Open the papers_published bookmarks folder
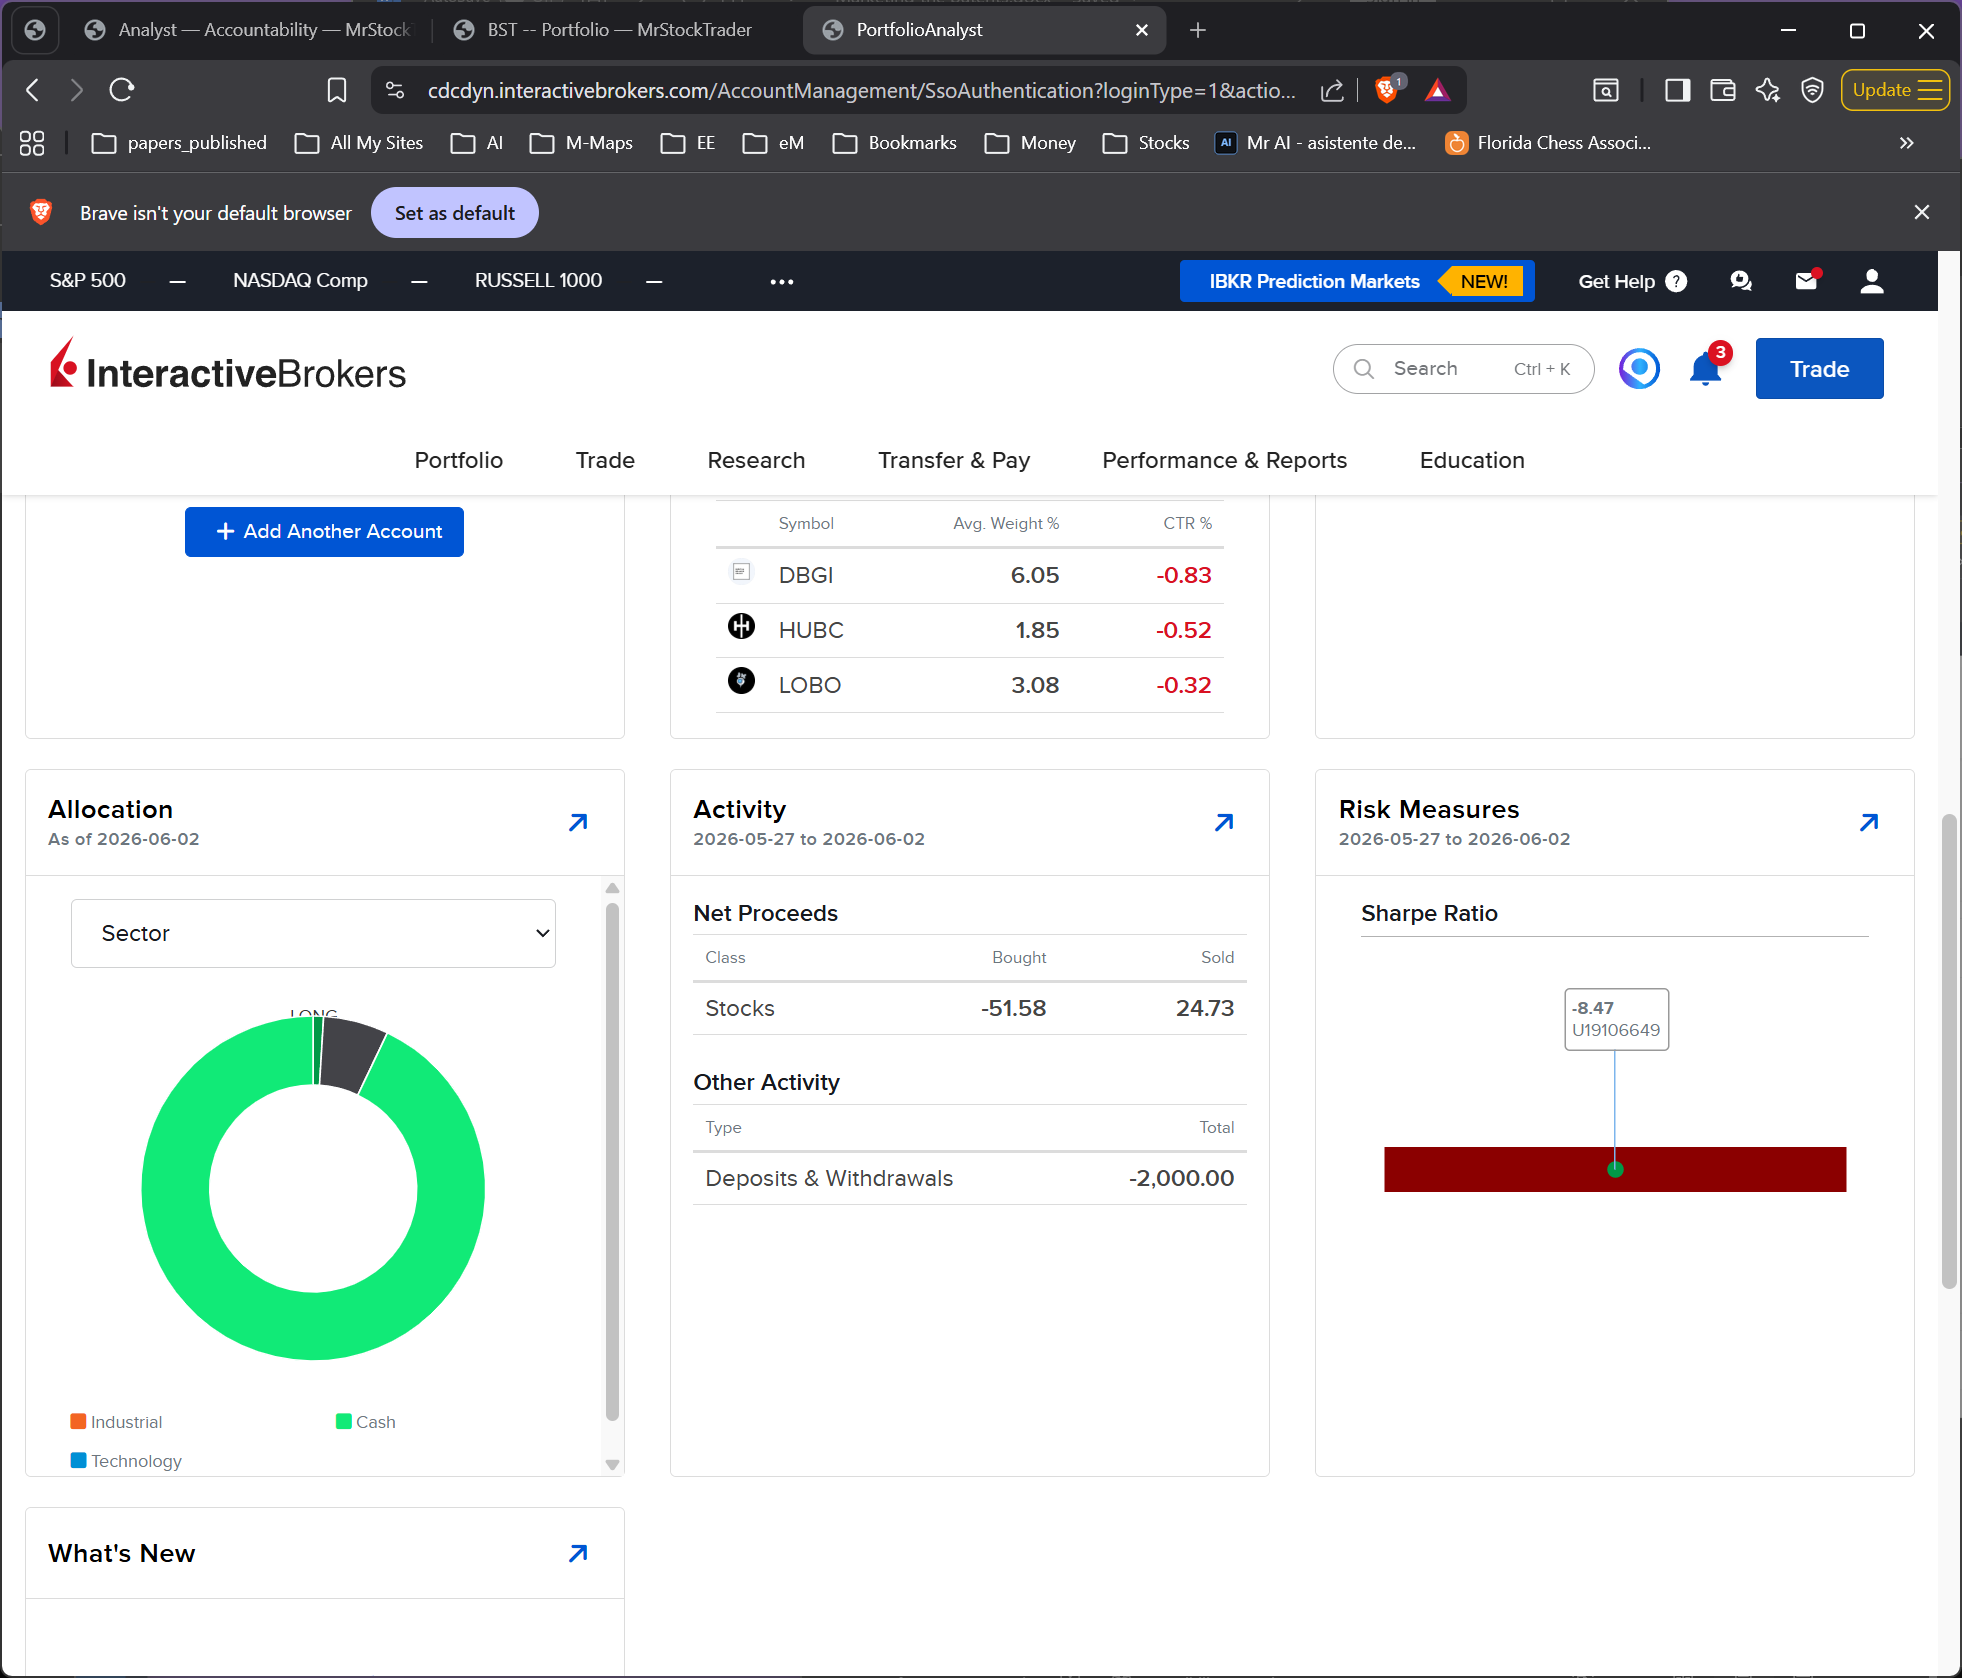Image resolution: width=1962 pixels, height=1678 pixels. click(x=179, y=143)
